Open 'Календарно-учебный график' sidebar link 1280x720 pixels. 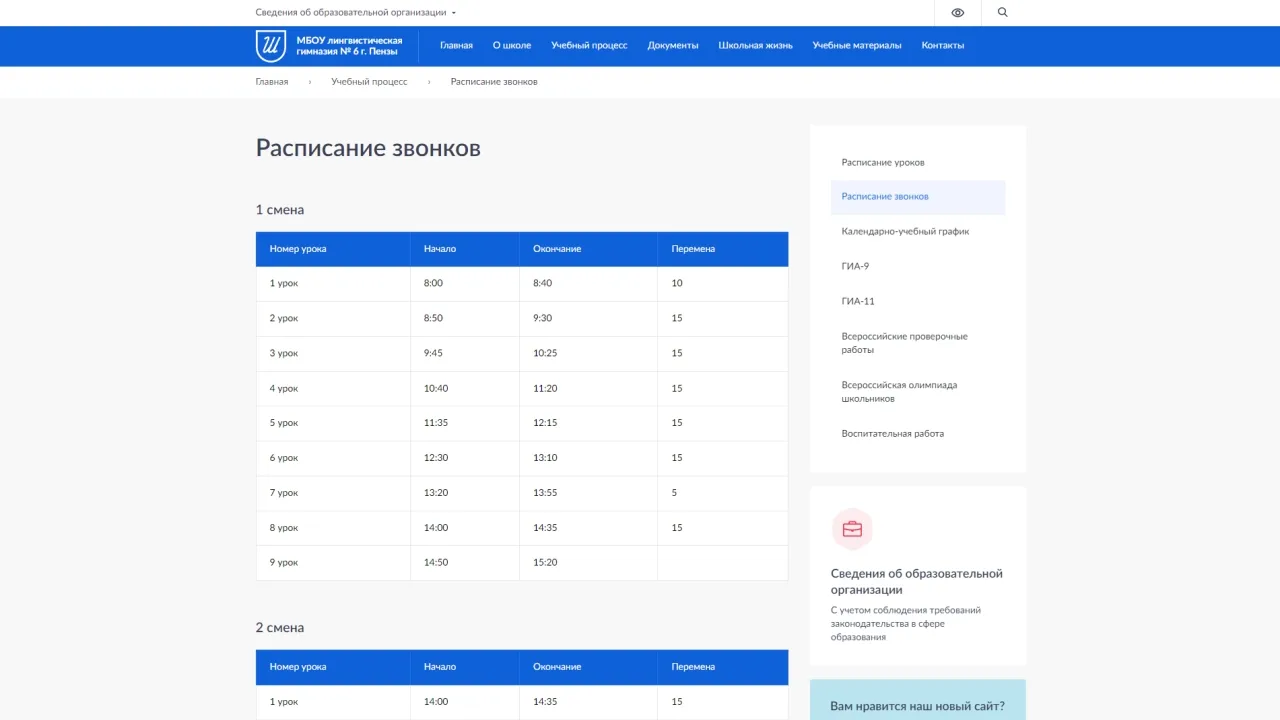(x=905, y=232)
